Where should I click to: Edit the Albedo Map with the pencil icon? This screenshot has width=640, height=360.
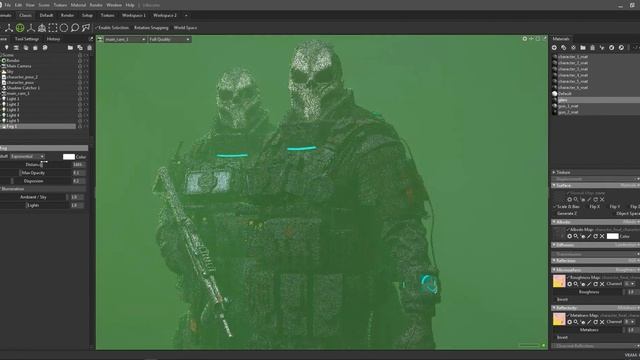589,236
